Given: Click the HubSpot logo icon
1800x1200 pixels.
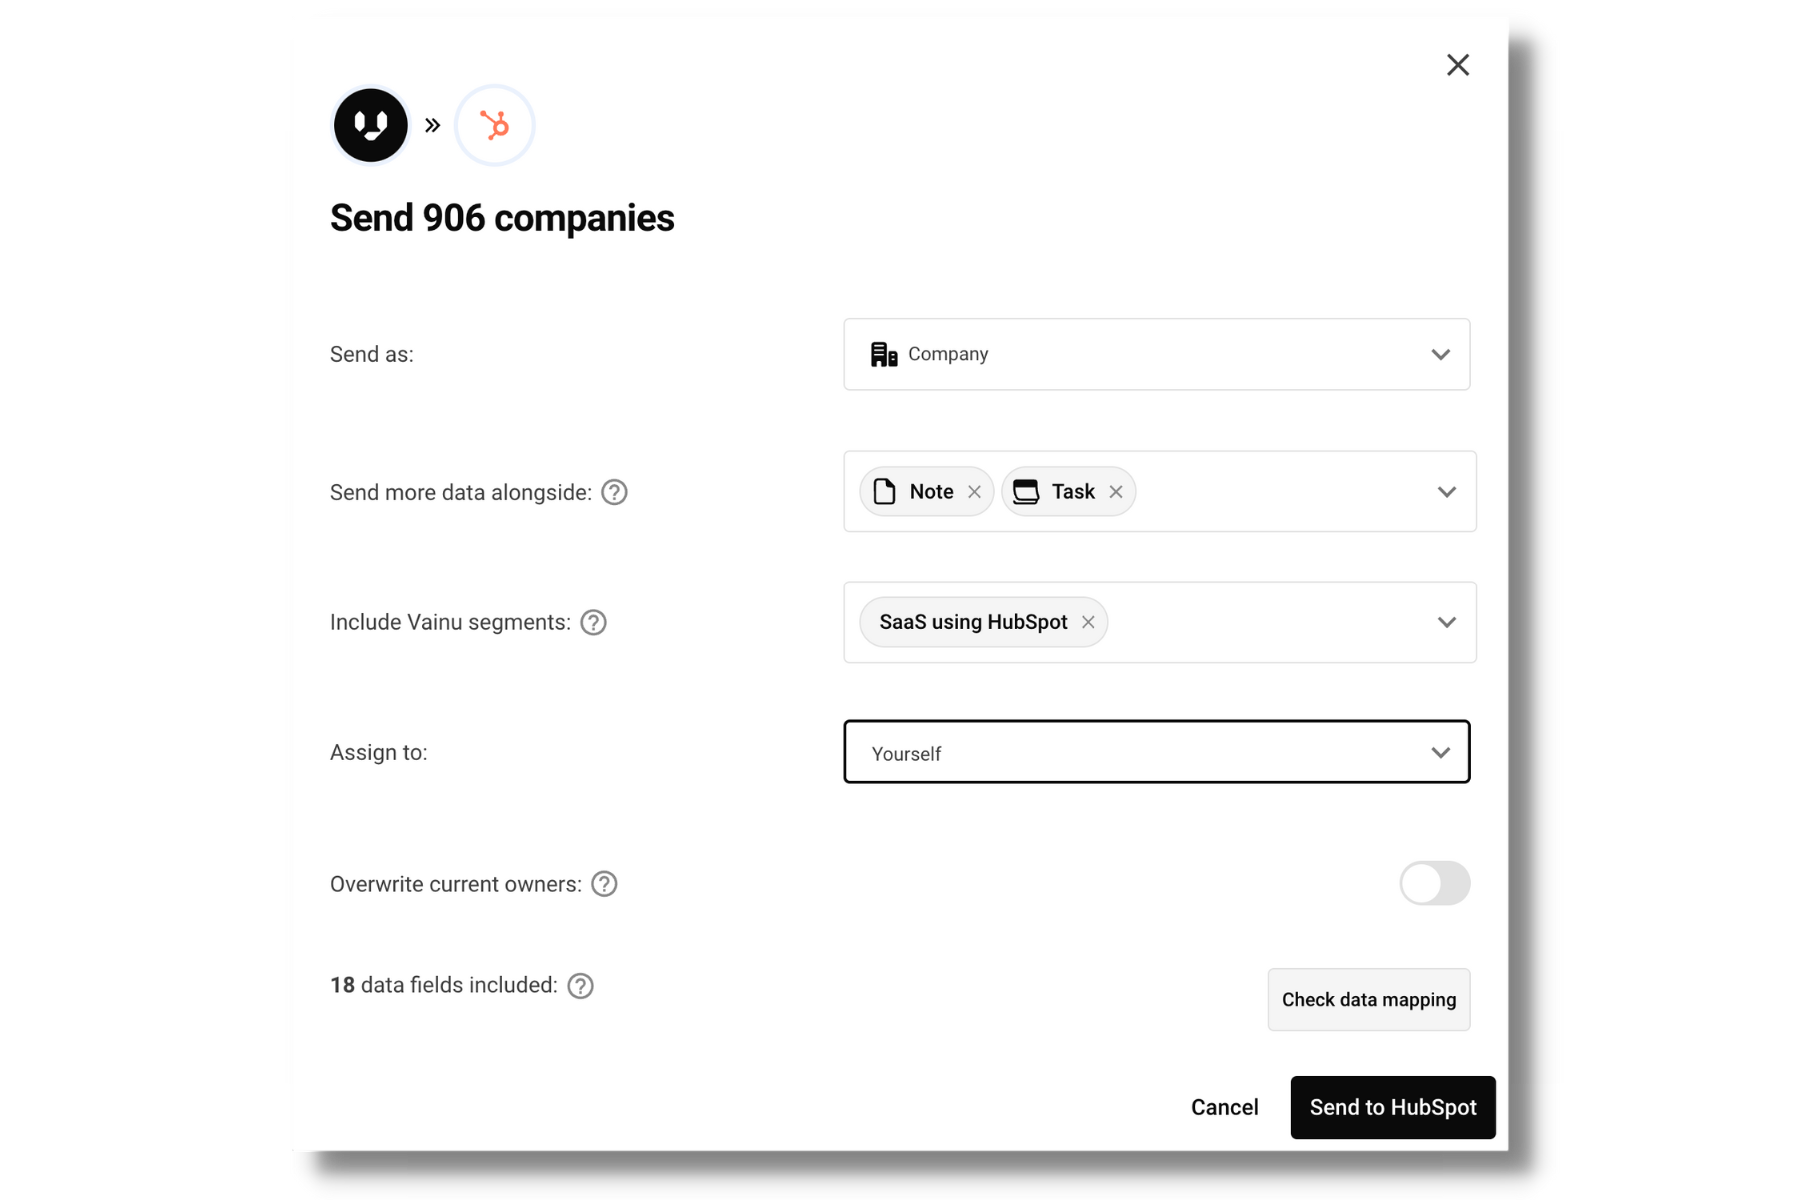Looking at the screenshot, I should 494,125.
